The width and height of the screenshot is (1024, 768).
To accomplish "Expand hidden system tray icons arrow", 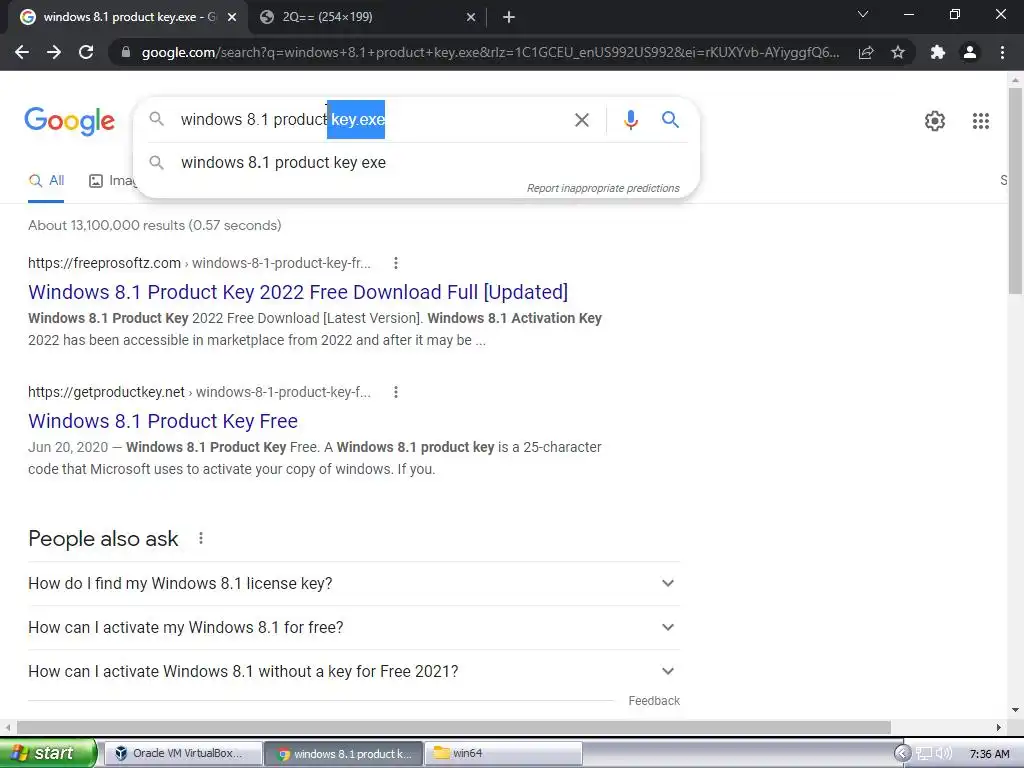I will (902, 754).
